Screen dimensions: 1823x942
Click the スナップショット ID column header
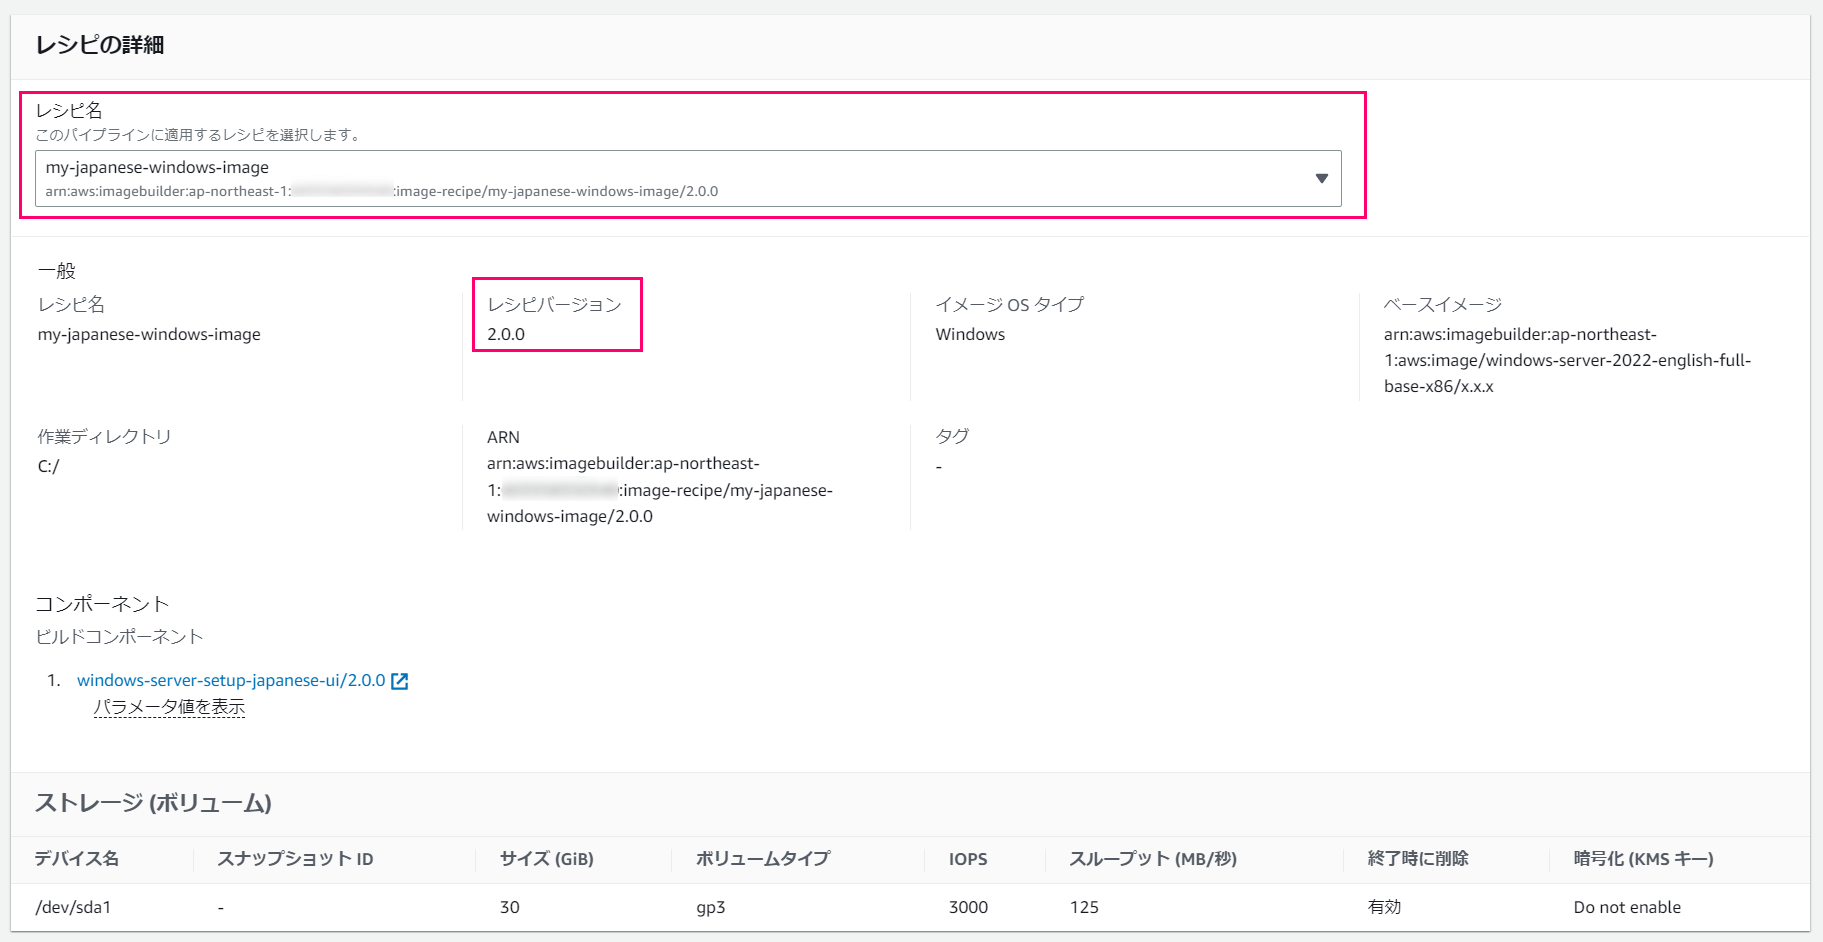tap(295, 859)
